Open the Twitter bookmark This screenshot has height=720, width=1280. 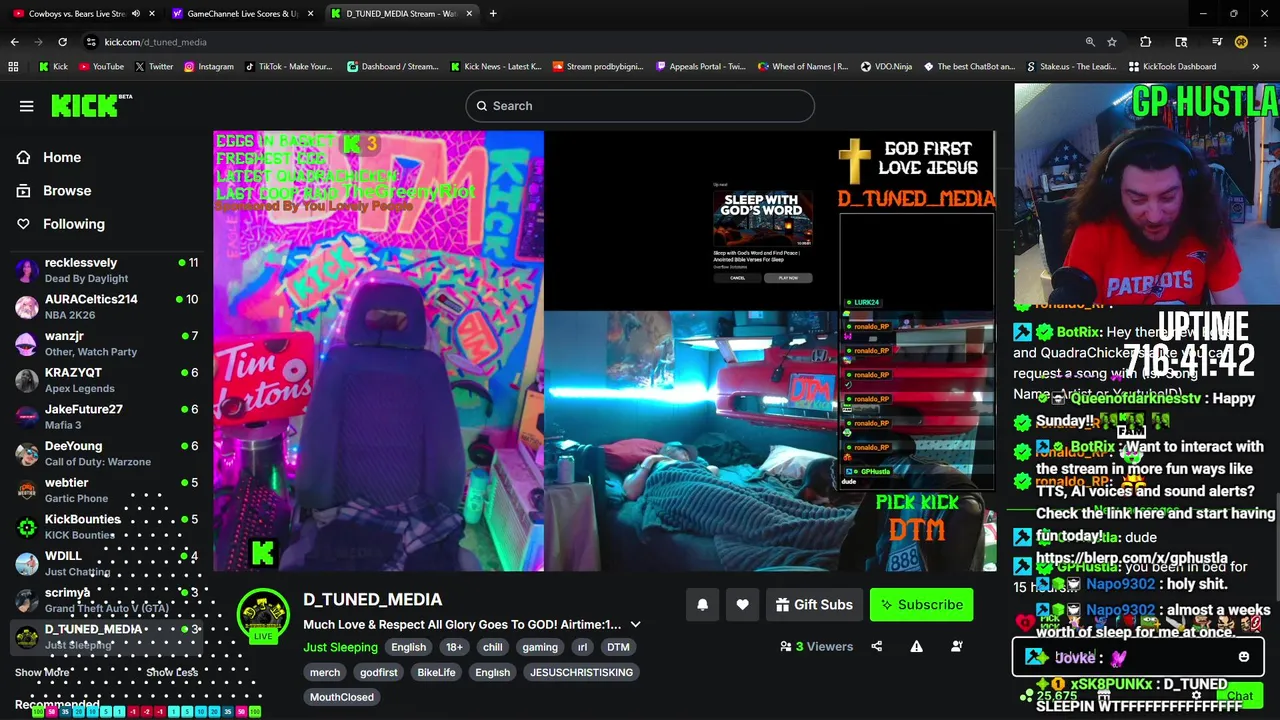[x=153, y=67]
